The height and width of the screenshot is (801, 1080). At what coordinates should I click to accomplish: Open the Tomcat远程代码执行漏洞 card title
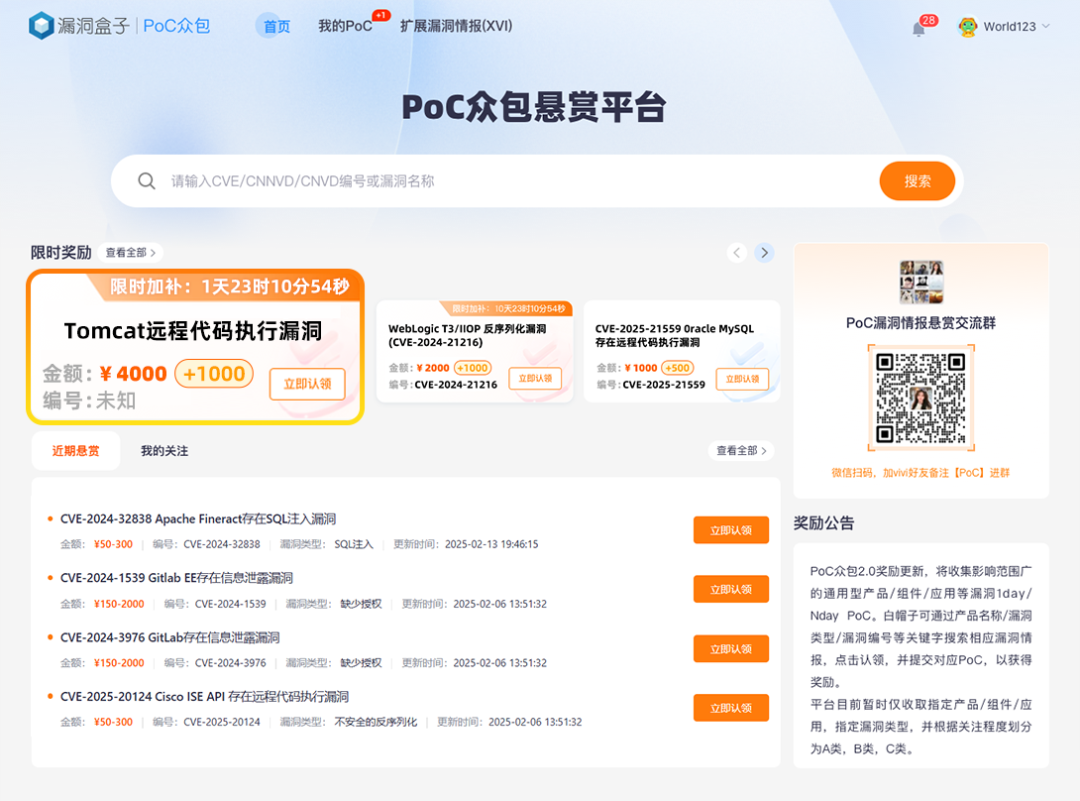click(x=193, y=331)
